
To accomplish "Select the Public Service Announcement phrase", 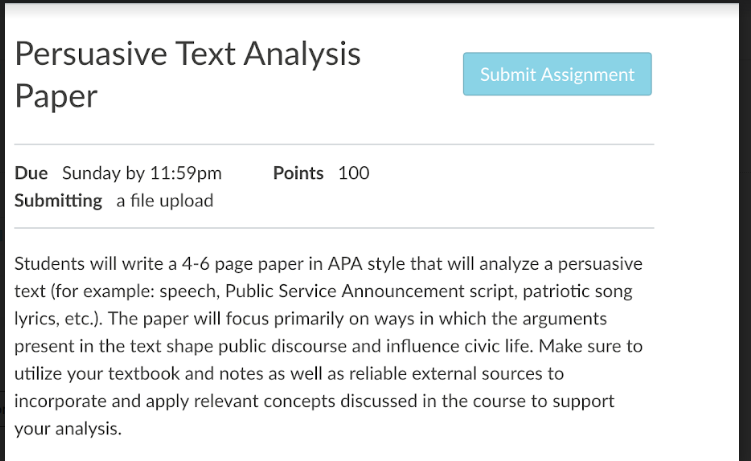I will pyautogui.click(x=344, y=291).
